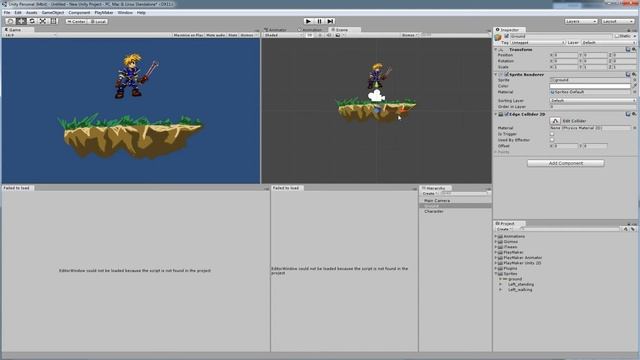Open the Transform component gear menu

click(634, 49)
